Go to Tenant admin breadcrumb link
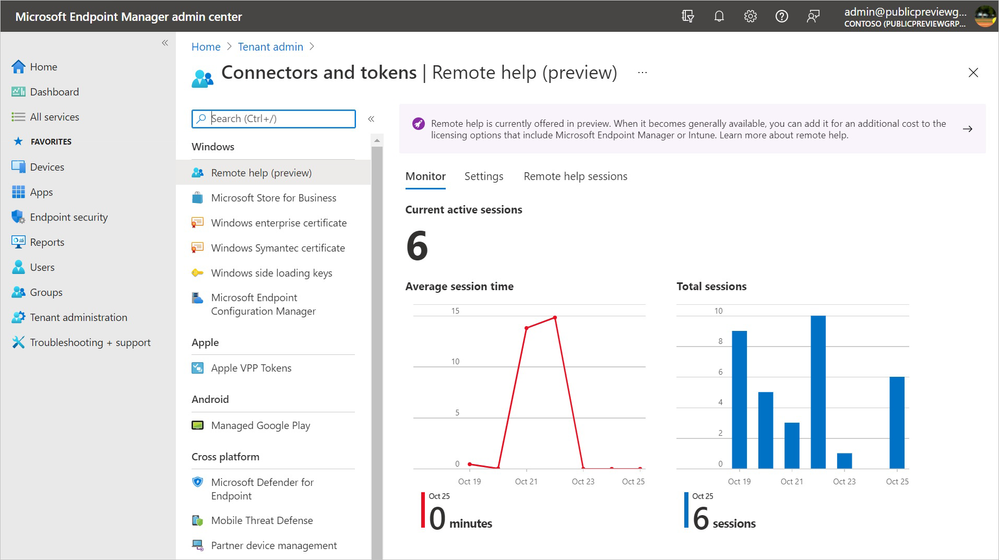The image size is (999, 560). tap(270, 47)
